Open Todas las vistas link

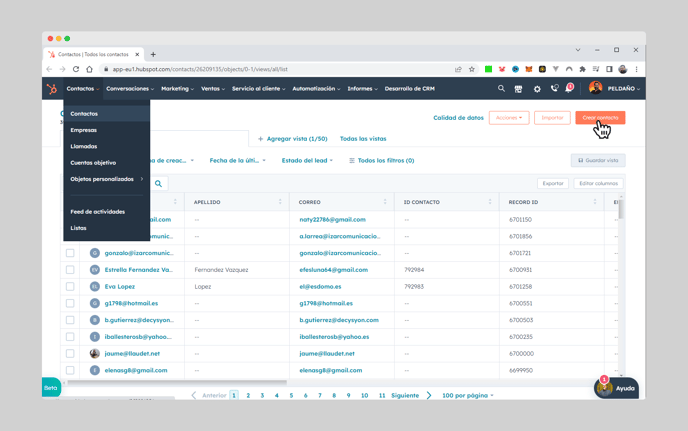click(x=363, y=139)
